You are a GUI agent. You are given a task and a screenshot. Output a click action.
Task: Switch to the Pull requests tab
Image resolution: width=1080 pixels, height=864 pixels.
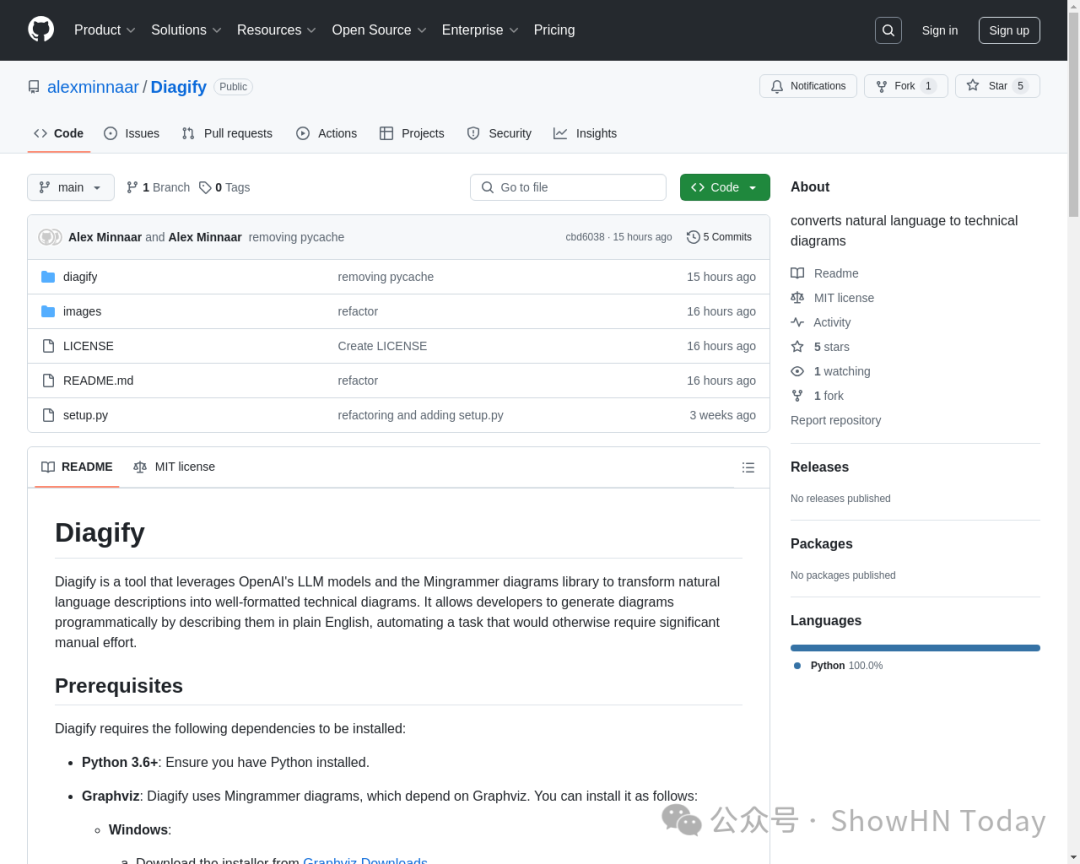pos(227,134)
